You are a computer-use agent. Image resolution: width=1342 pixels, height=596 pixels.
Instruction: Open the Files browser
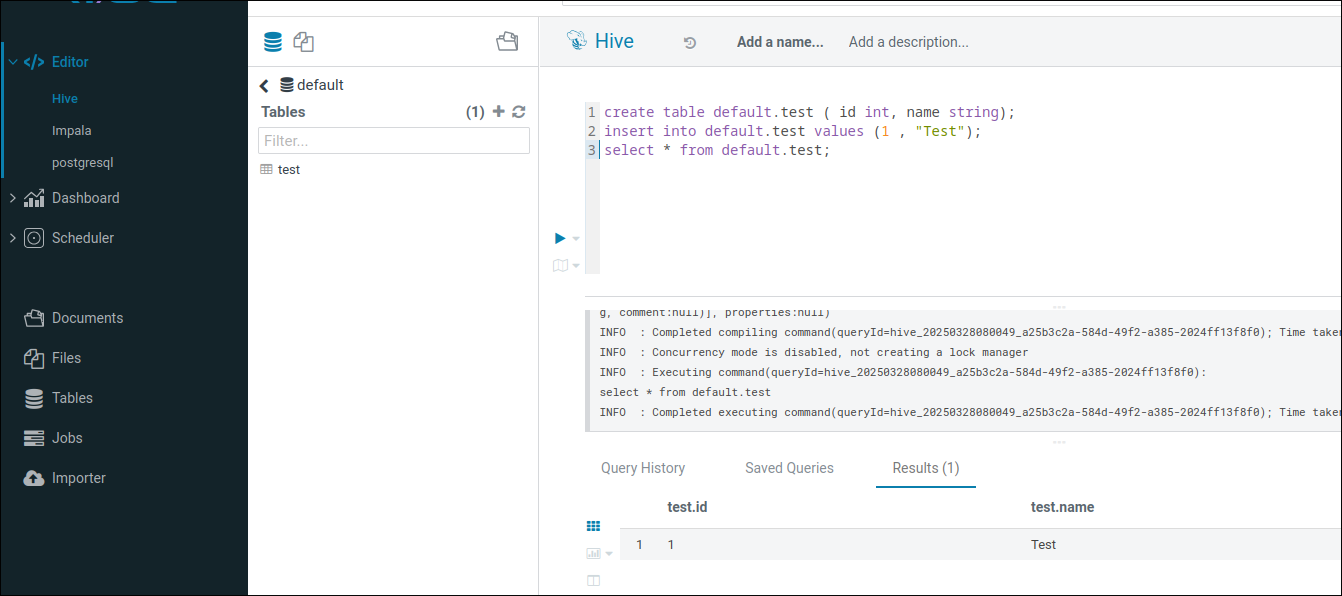67,358
